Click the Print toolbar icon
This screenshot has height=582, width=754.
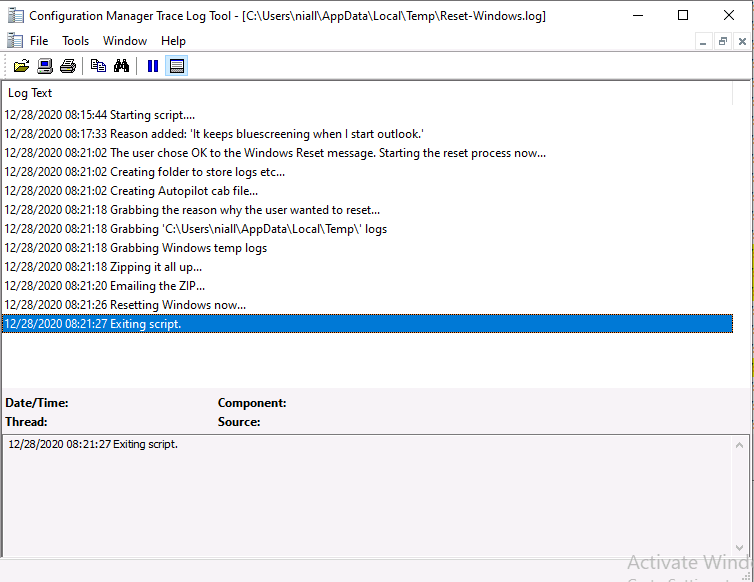pyautogui.click(x=68, y=66)
